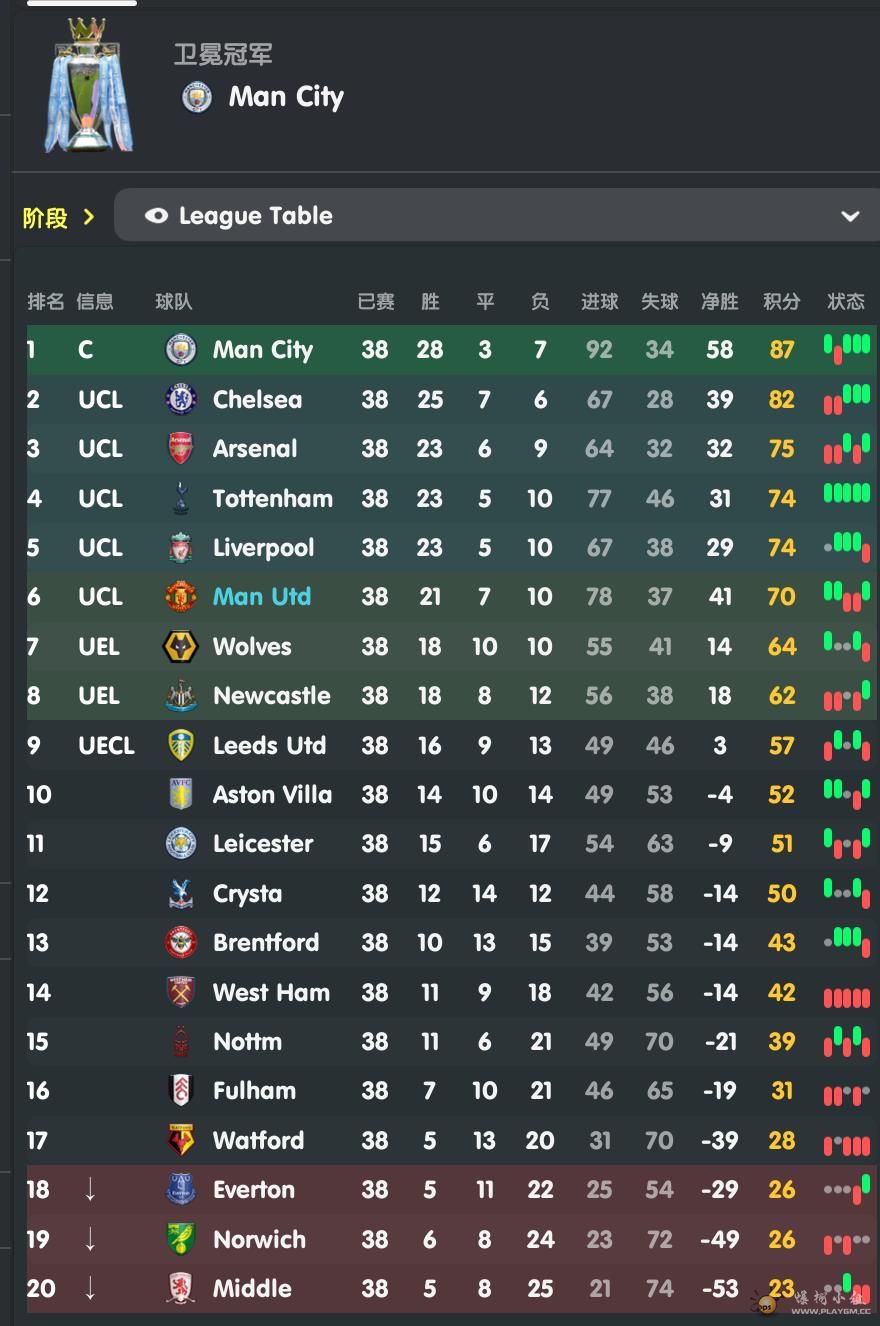
Task: Click Arsenal club badge in the table
Action: coord(181,448)
